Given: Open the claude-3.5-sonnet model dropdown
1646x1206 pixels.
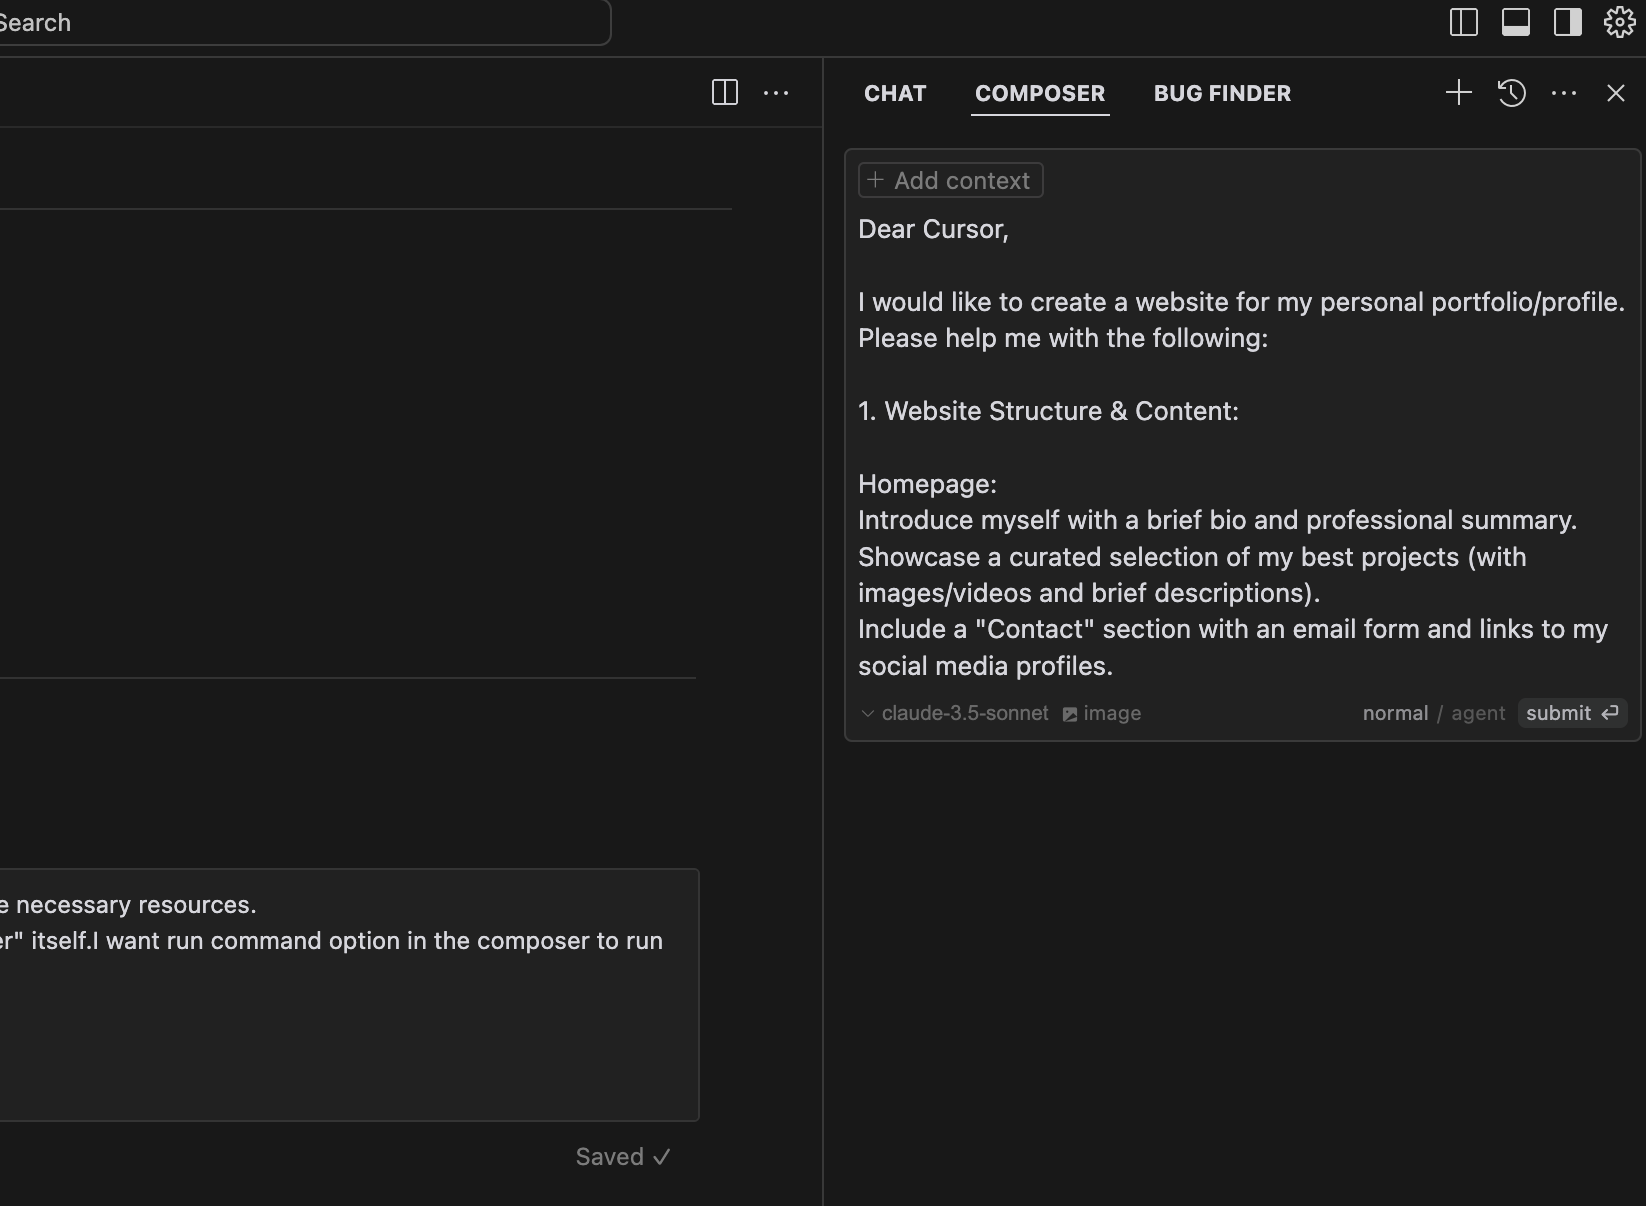Looking at the screenshot, I should click(955, 713).
